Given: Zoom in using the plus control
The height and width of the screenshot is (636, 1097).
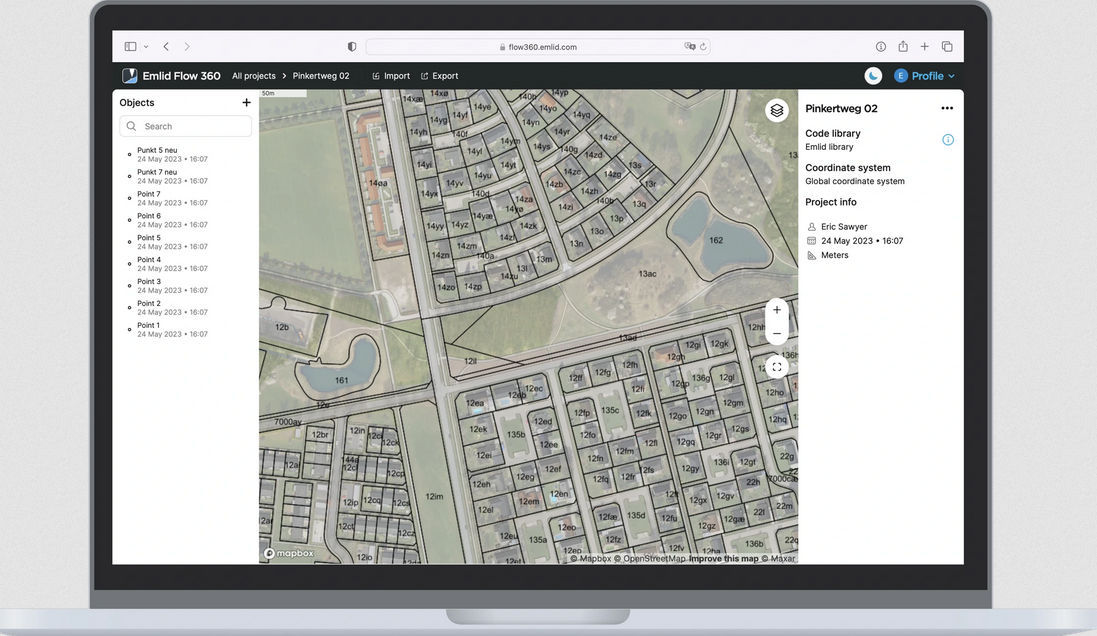Looking at the screenshot, I should click(777, 309).
